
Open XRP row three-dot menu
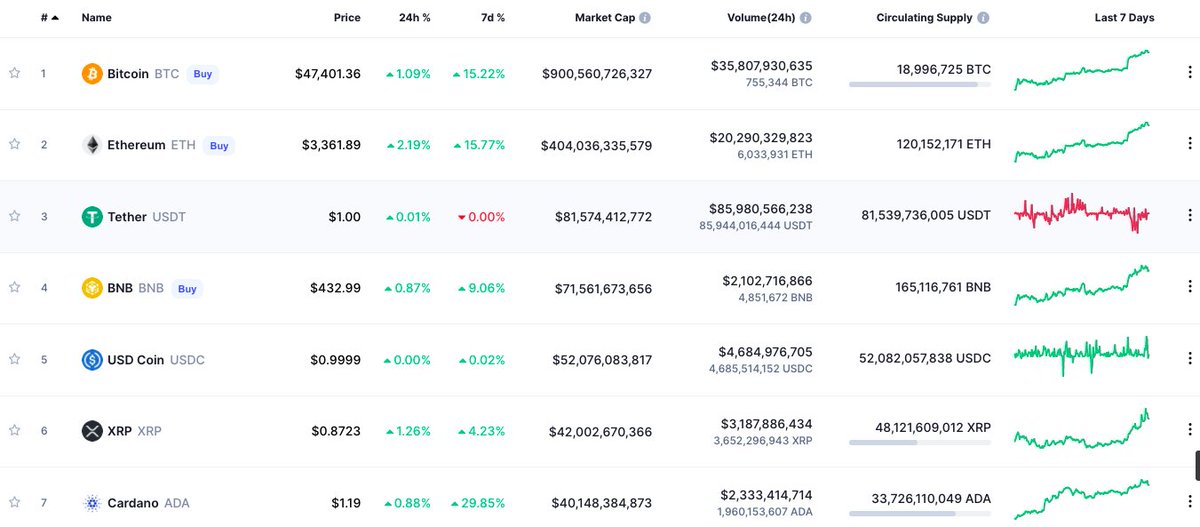1189,430
